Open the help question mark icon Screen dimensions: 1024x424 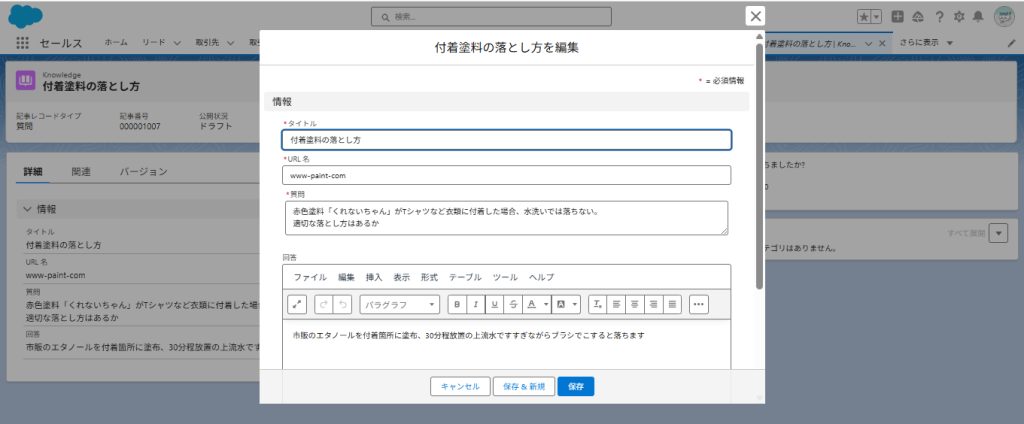tap(939, 18)
